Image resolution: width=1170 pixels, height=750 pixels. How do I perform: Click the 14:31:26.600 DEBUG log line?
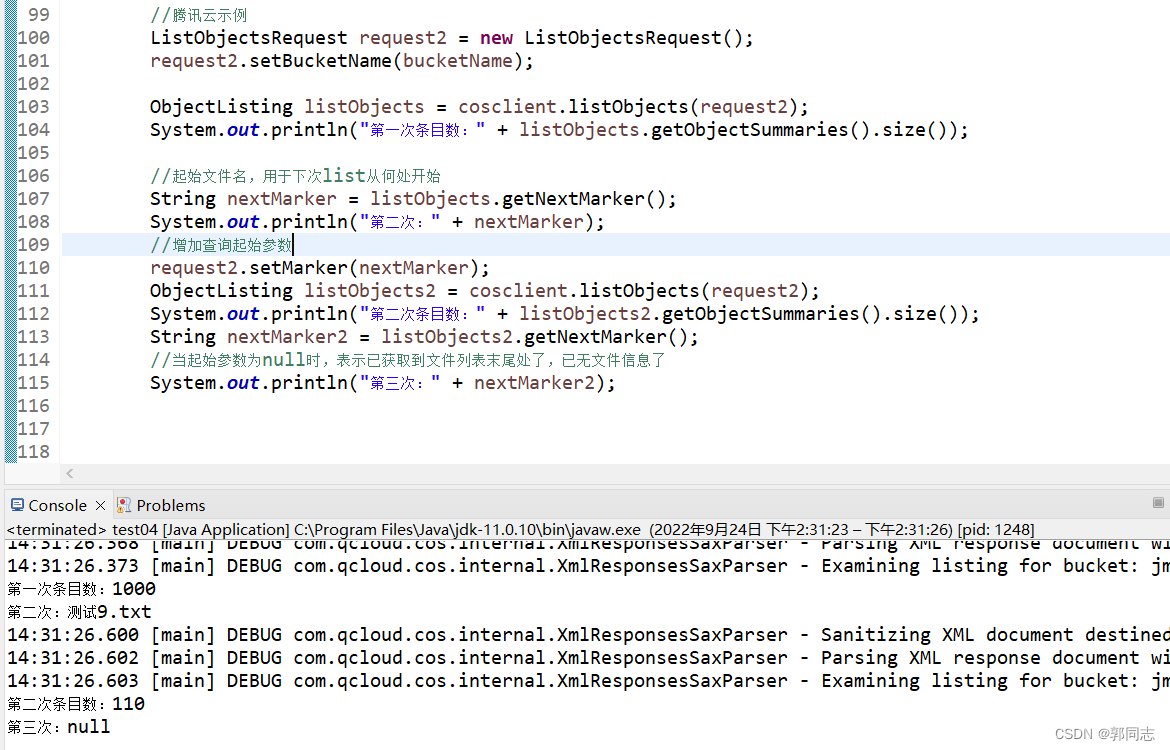coord(588,635)
